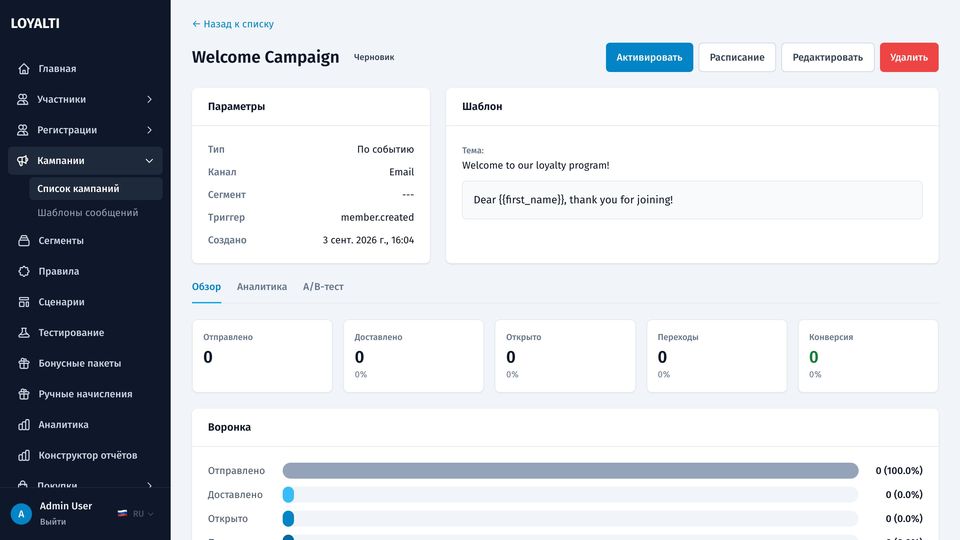
Task: Click the creation date 3 сент. 2026 г.
Action: (x=368, y=240)
